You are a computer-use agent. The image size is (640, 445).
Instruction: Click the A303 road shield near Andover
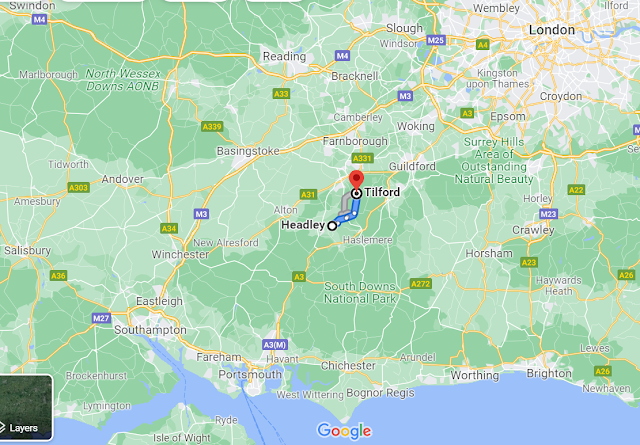click(x=78, y=187)
